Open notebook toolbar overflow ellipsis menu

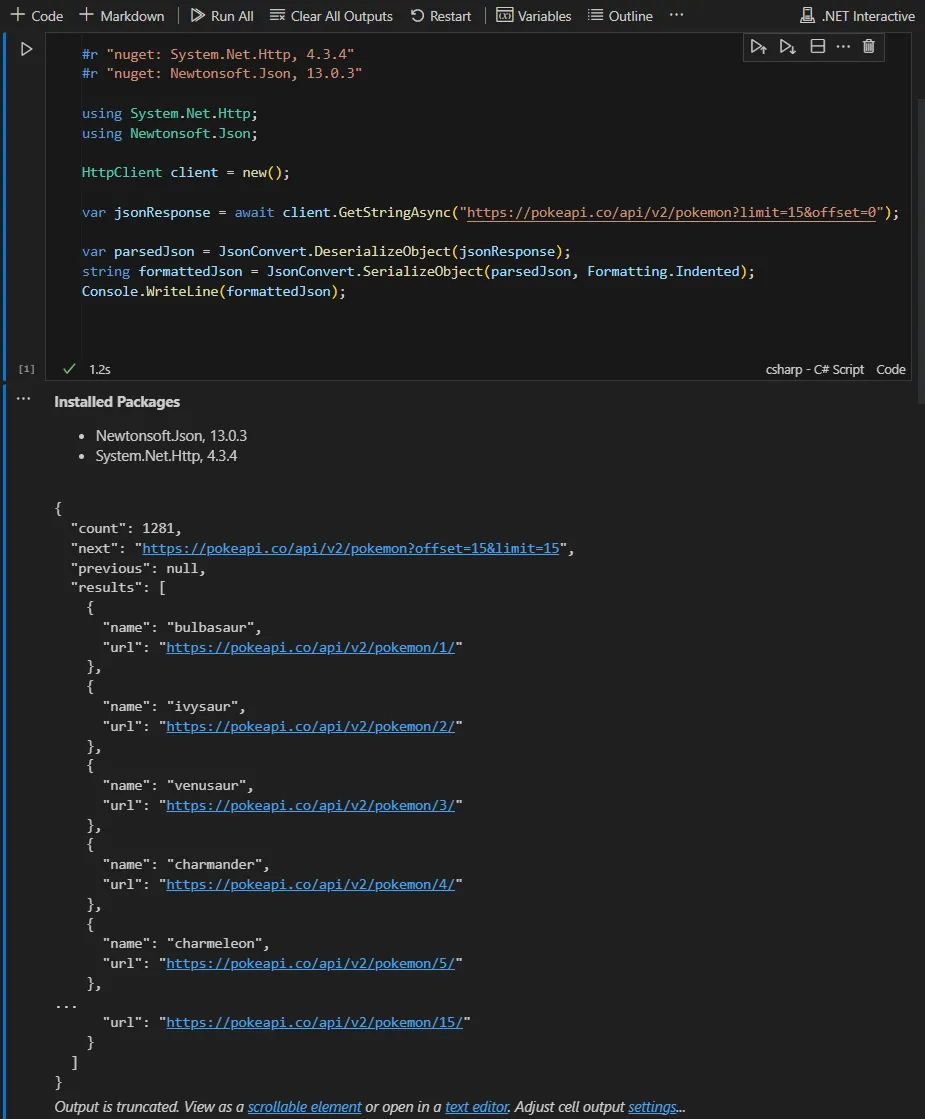pyautogui.click(x=677, y=16)
